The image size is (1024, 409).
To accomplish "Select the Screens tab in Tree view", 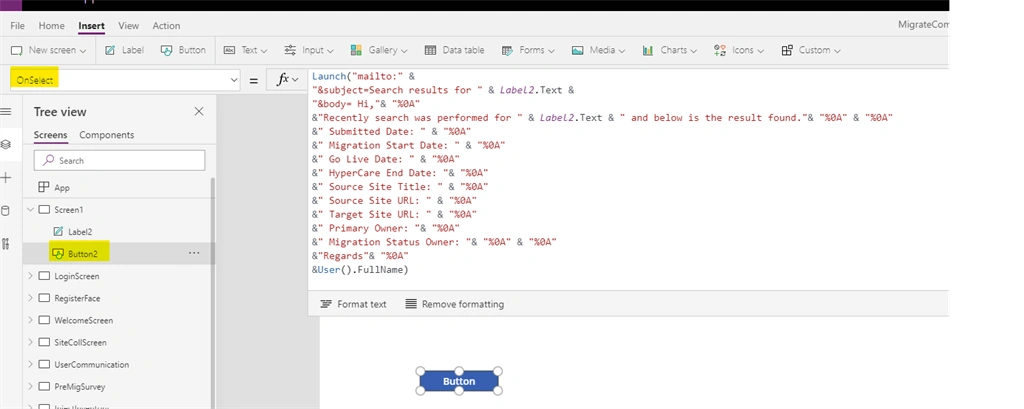I will pyautogui.click(x=50, y=135).
